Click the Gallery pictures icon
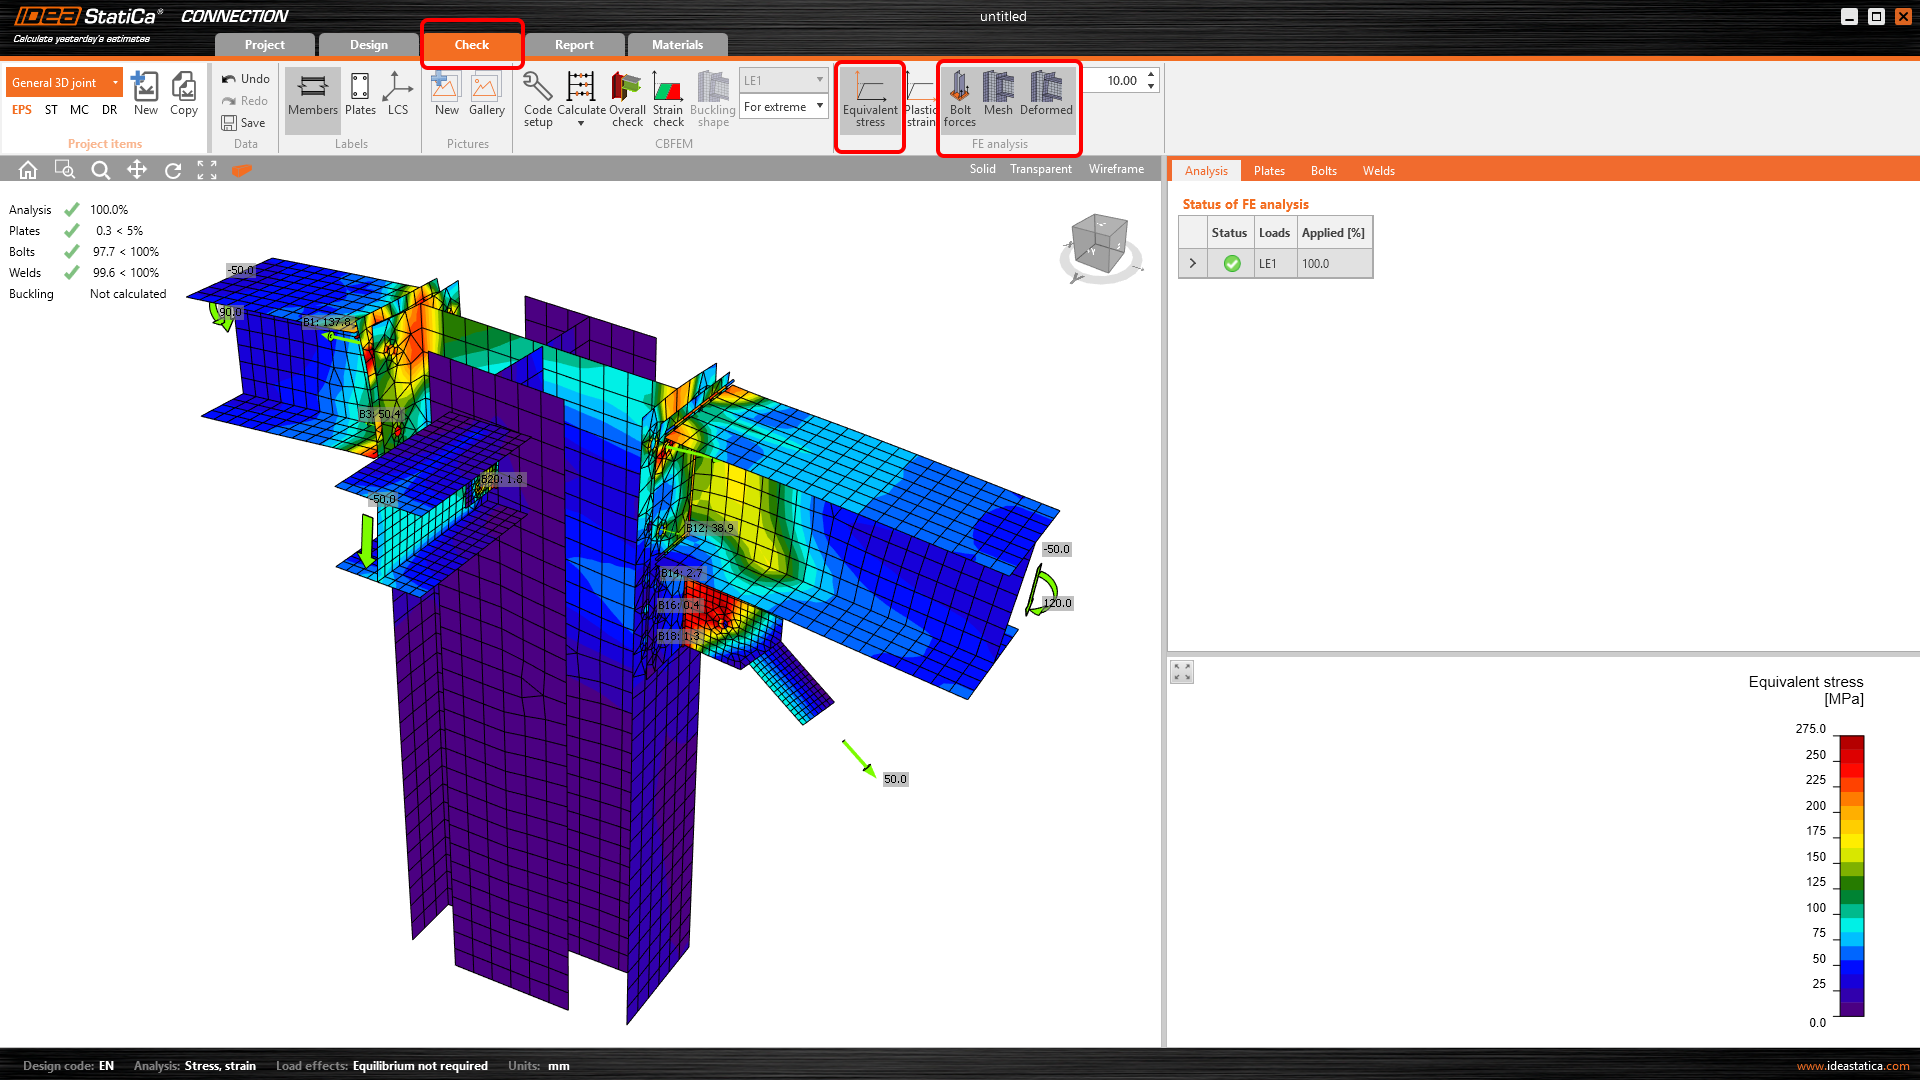Viewport: 1920px width, 1080px height. tap(486, 97)
